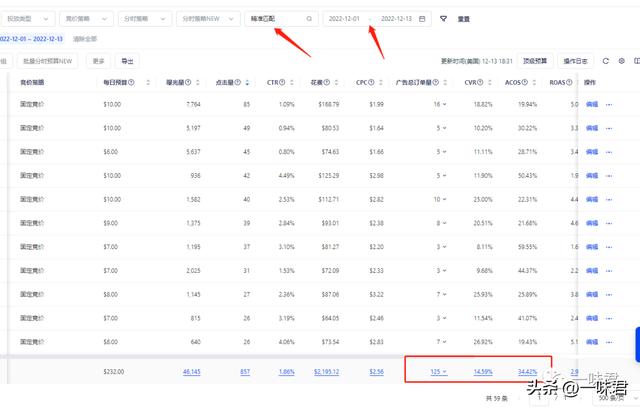Sort table by CPC column arrows
The height and width of the screenshot is (408, 640).
coord(380,82)
